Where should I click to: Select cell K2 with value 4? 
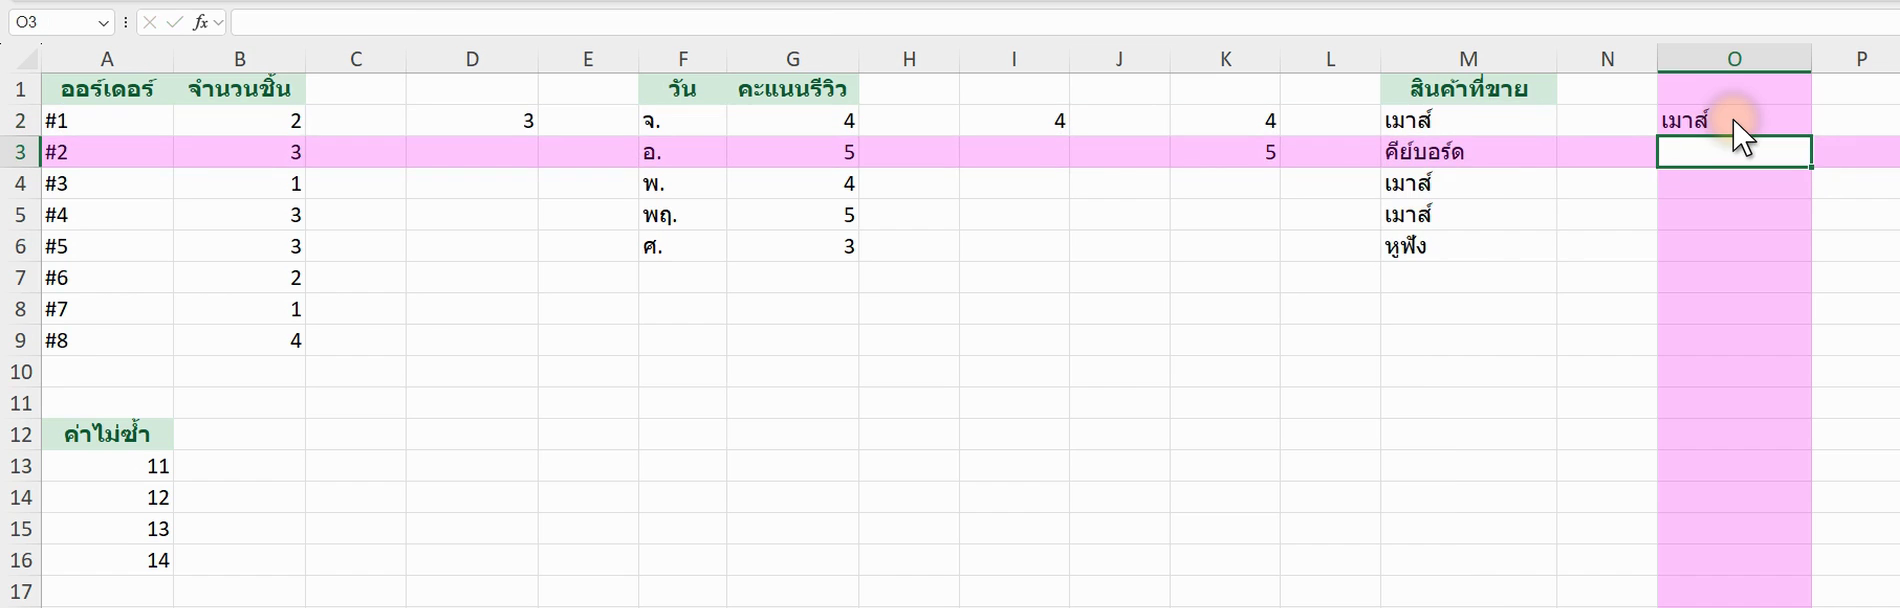tap(1225, 121)
